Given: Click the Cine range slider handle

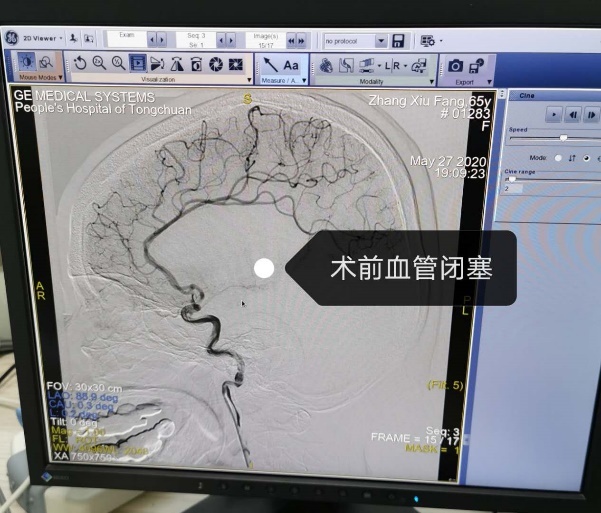Looking at the screenshot, I should tap(512, 179).
